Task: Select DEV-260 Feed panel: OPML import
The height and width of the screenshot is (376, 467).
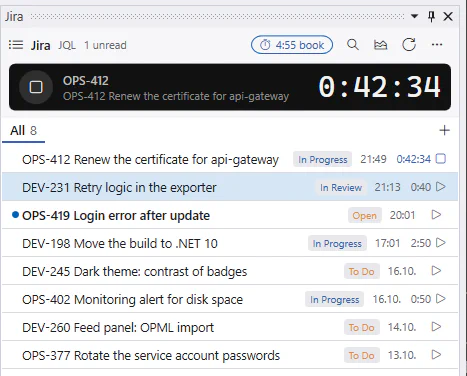Action: tap(230, 327)
